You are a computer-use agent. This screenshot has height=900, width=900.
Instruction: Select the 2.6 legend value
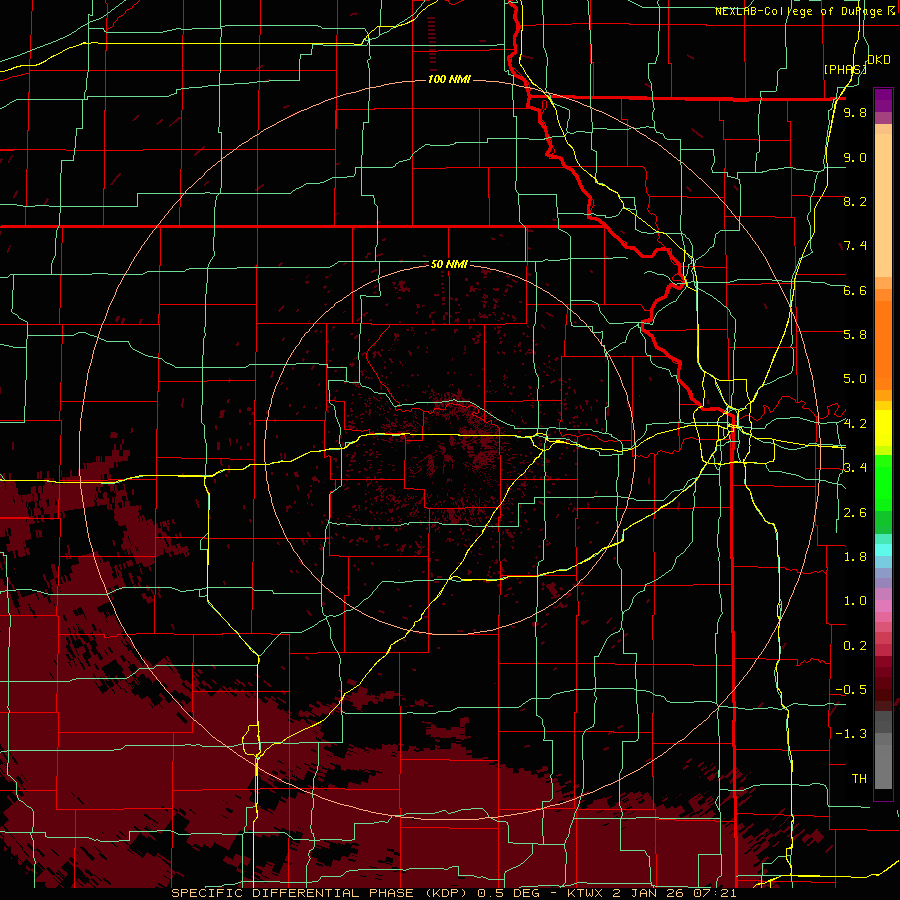[855, 513]
